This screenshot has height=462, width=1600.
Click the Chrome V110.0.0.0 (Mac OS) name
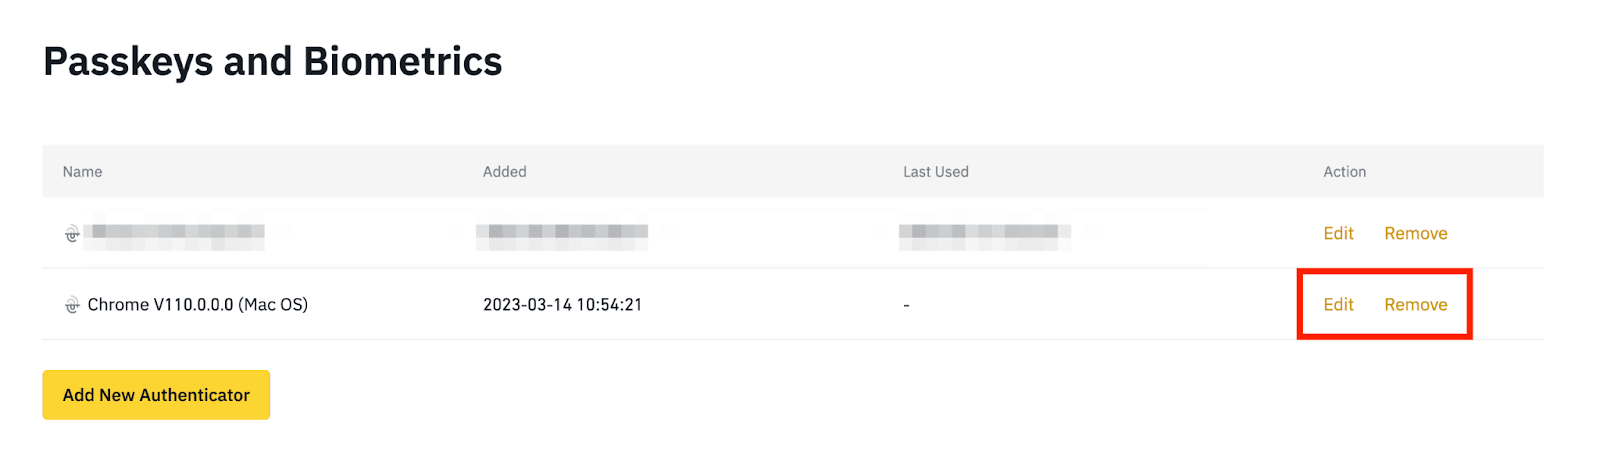coord(197,305)
